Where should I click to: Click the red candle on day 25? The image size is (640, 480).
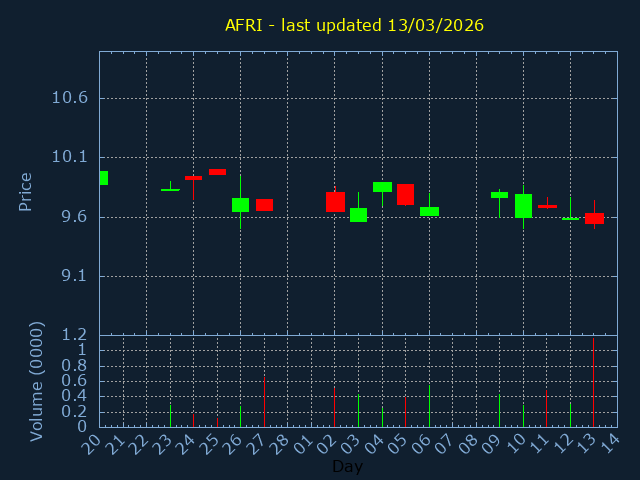coord(217,172)
